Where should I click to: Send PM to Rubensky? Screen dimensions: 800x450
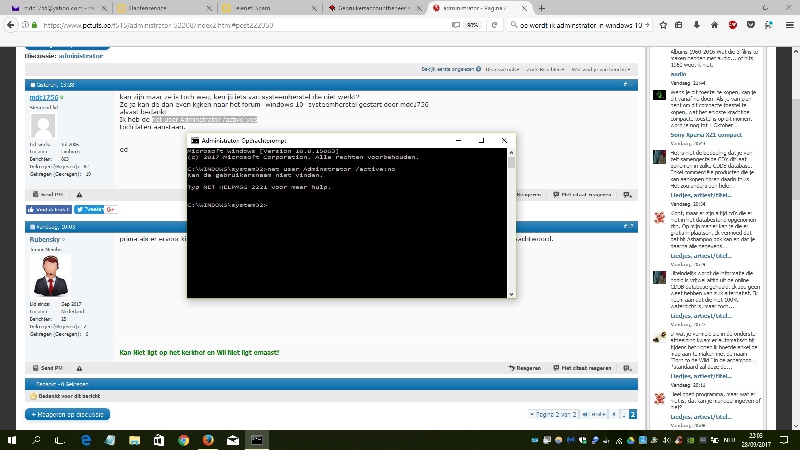pyautogui.click(x=47, y=368)
